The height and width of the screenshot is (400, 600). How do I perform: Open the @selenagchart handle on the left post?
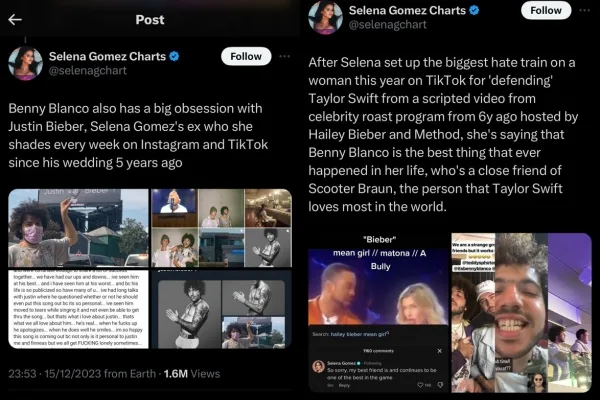click(x=88, y=70)
